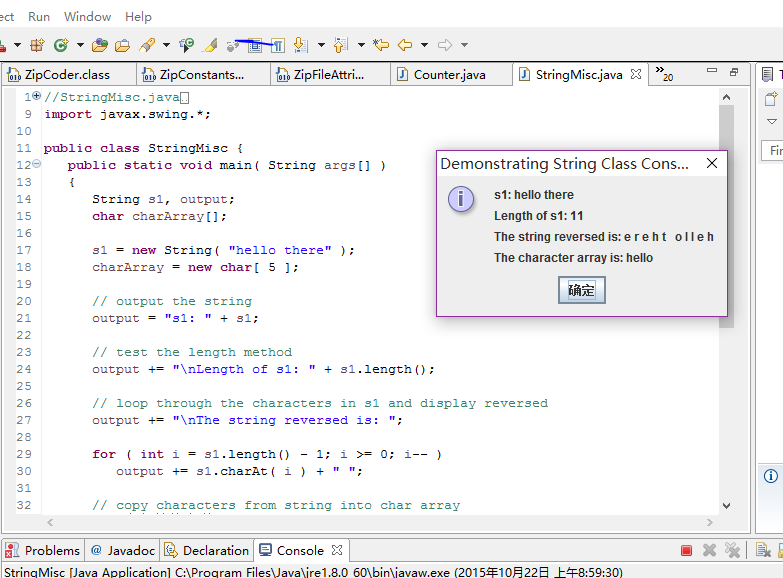Toggle Block Selection Mode icon
Image resolution: width=783 pixels, height=578 pixels.
(255, 46)
